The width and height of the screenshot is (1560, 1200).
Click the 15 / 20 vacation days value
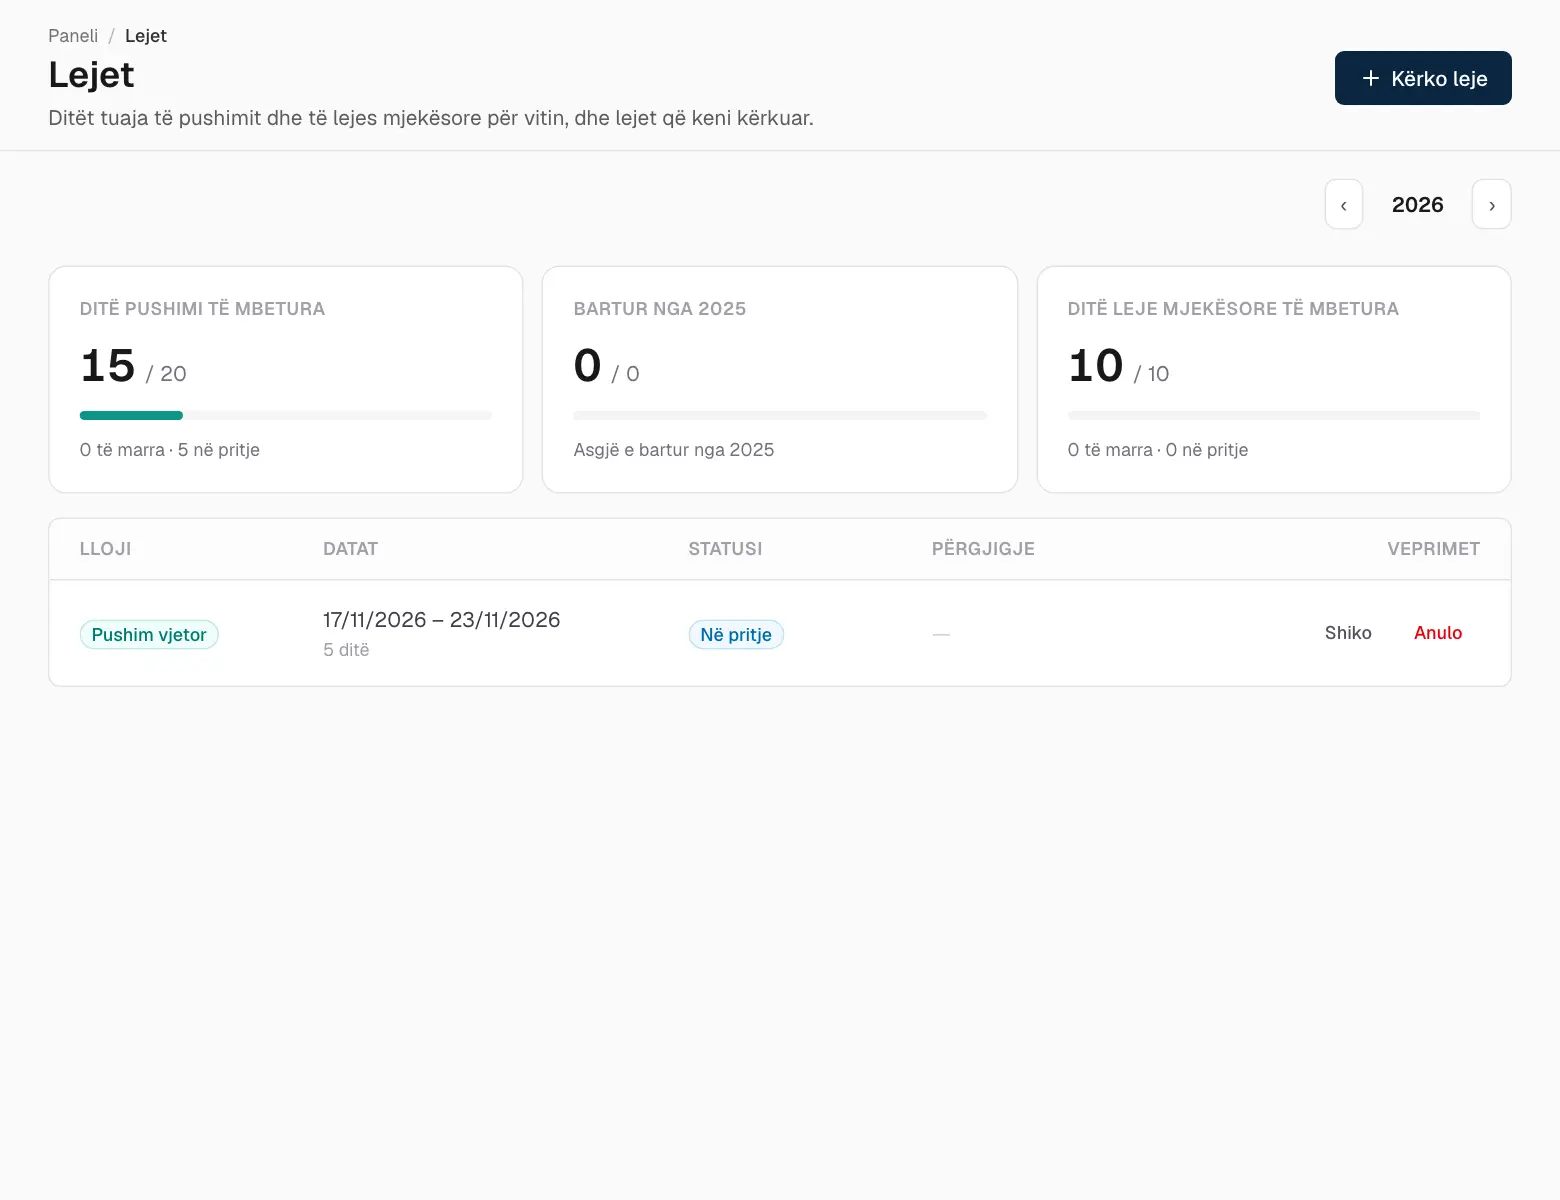click(x=133, y=366)
